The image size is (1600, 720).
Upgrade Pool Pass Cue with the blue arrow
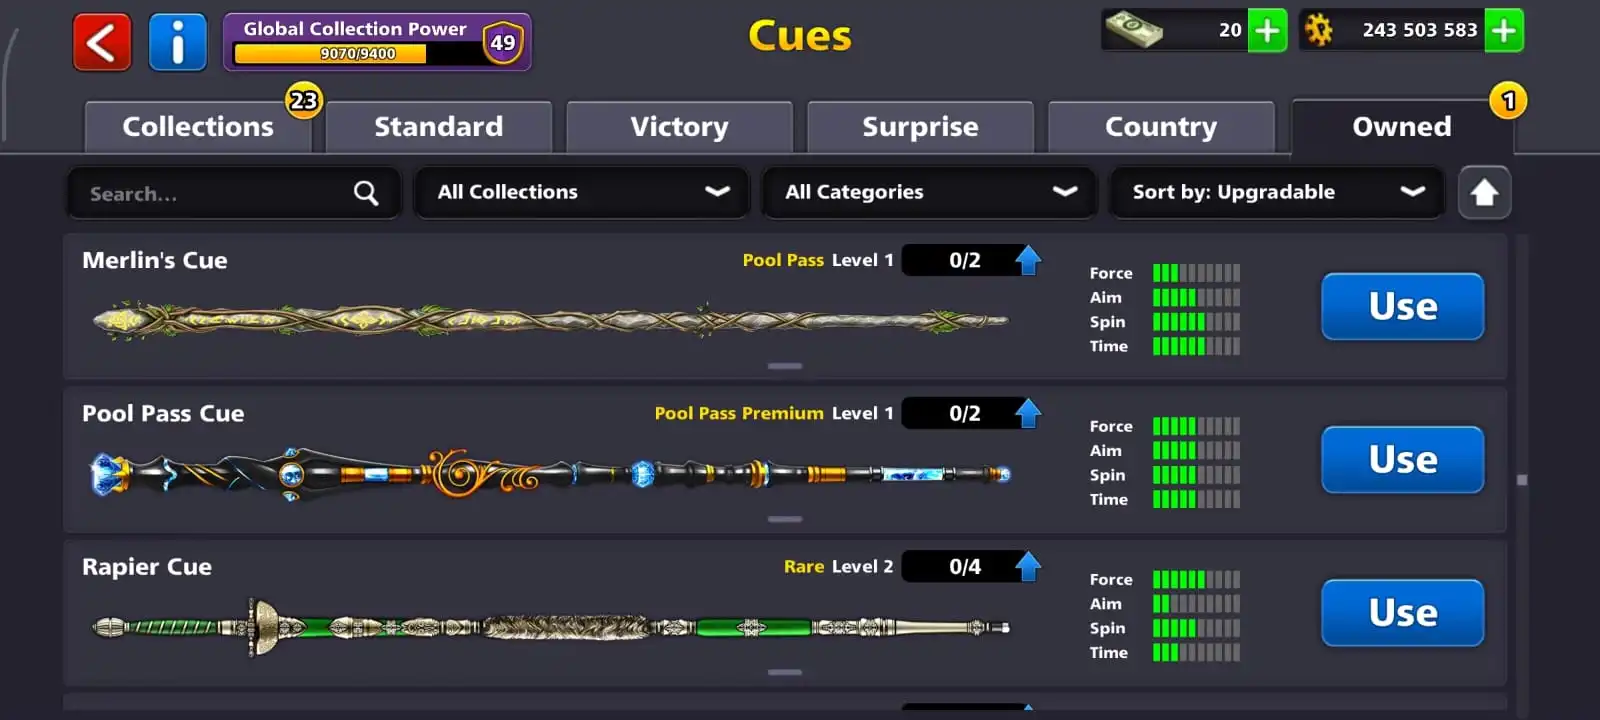1028,413
